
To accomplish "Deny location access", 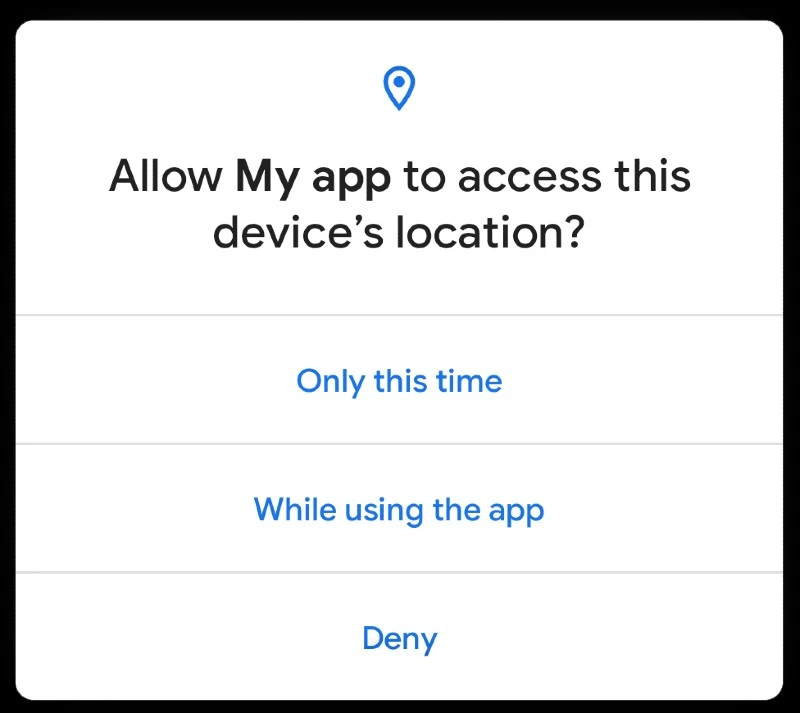I will (399, 637).
